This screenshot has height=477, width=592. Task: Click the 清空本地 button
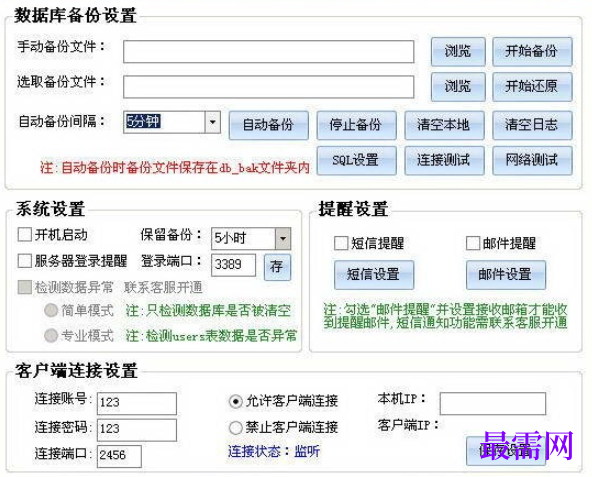(x=444, y=125)
